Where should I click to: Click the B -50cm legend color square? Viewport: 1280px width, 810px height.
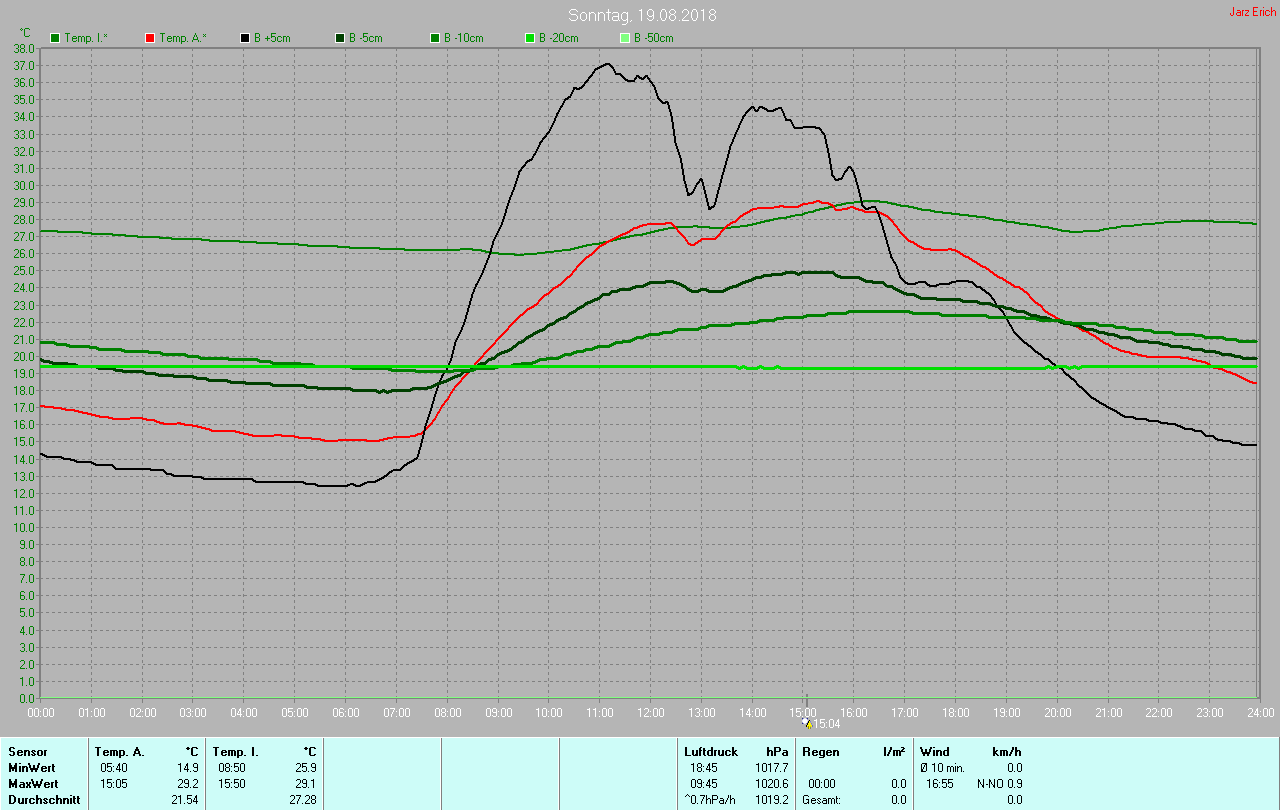625,37
